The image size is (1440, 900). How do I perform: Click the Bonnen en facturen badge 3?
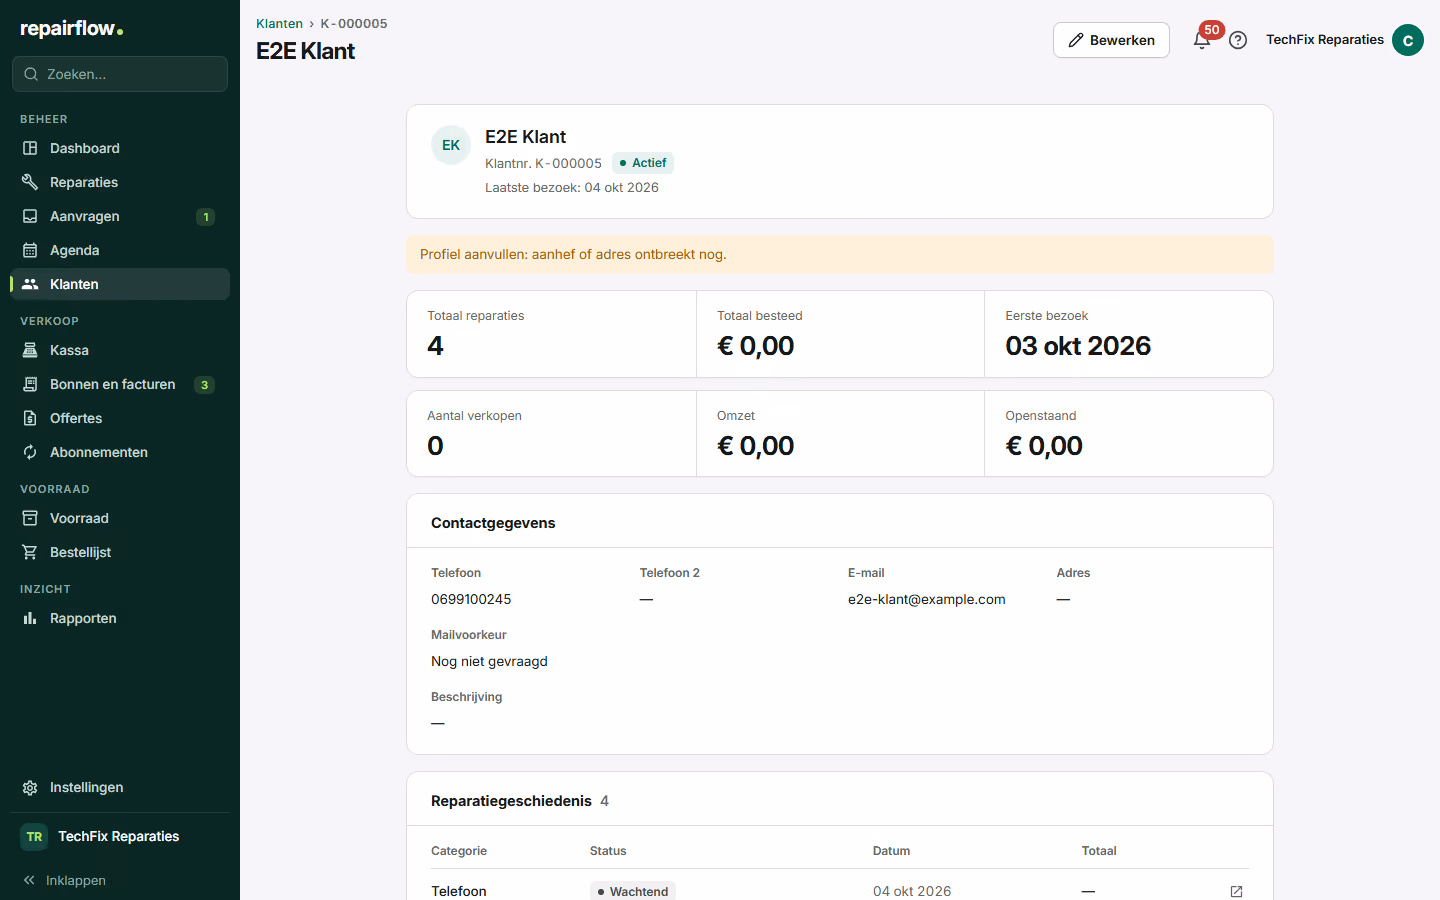coord(204,385)
